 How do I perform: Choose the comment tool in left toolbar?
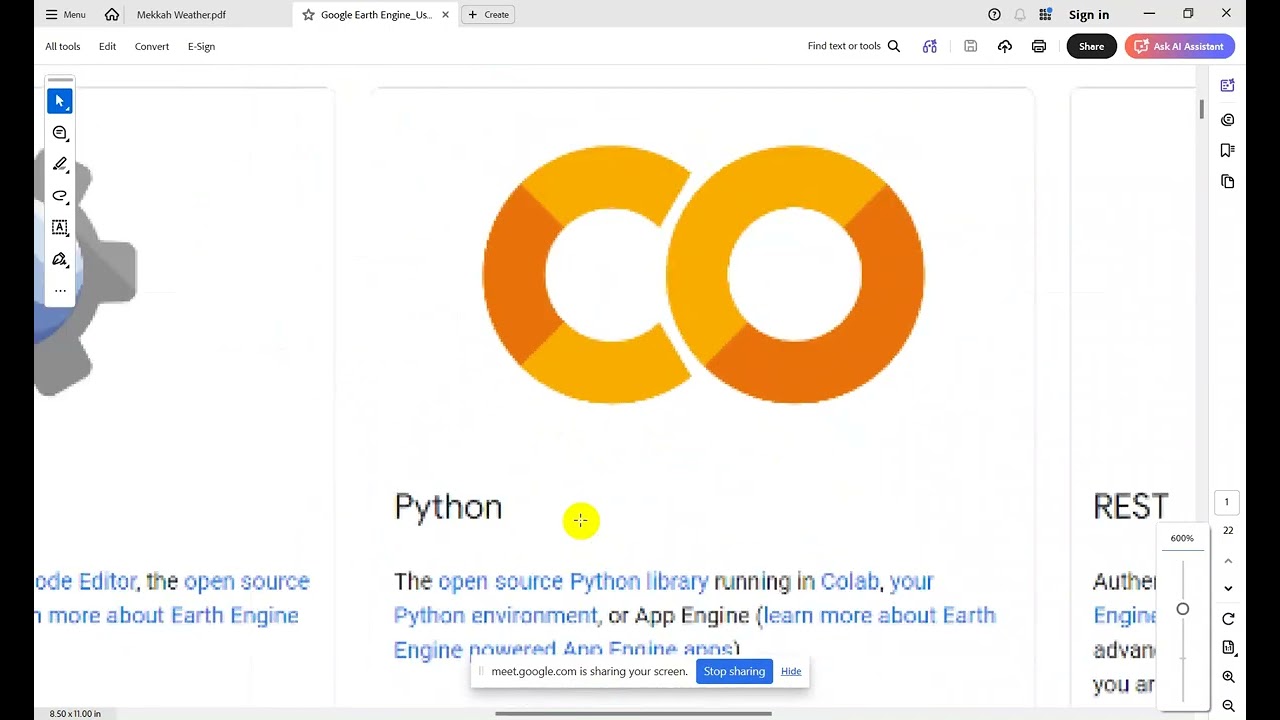tap(60, 133)
